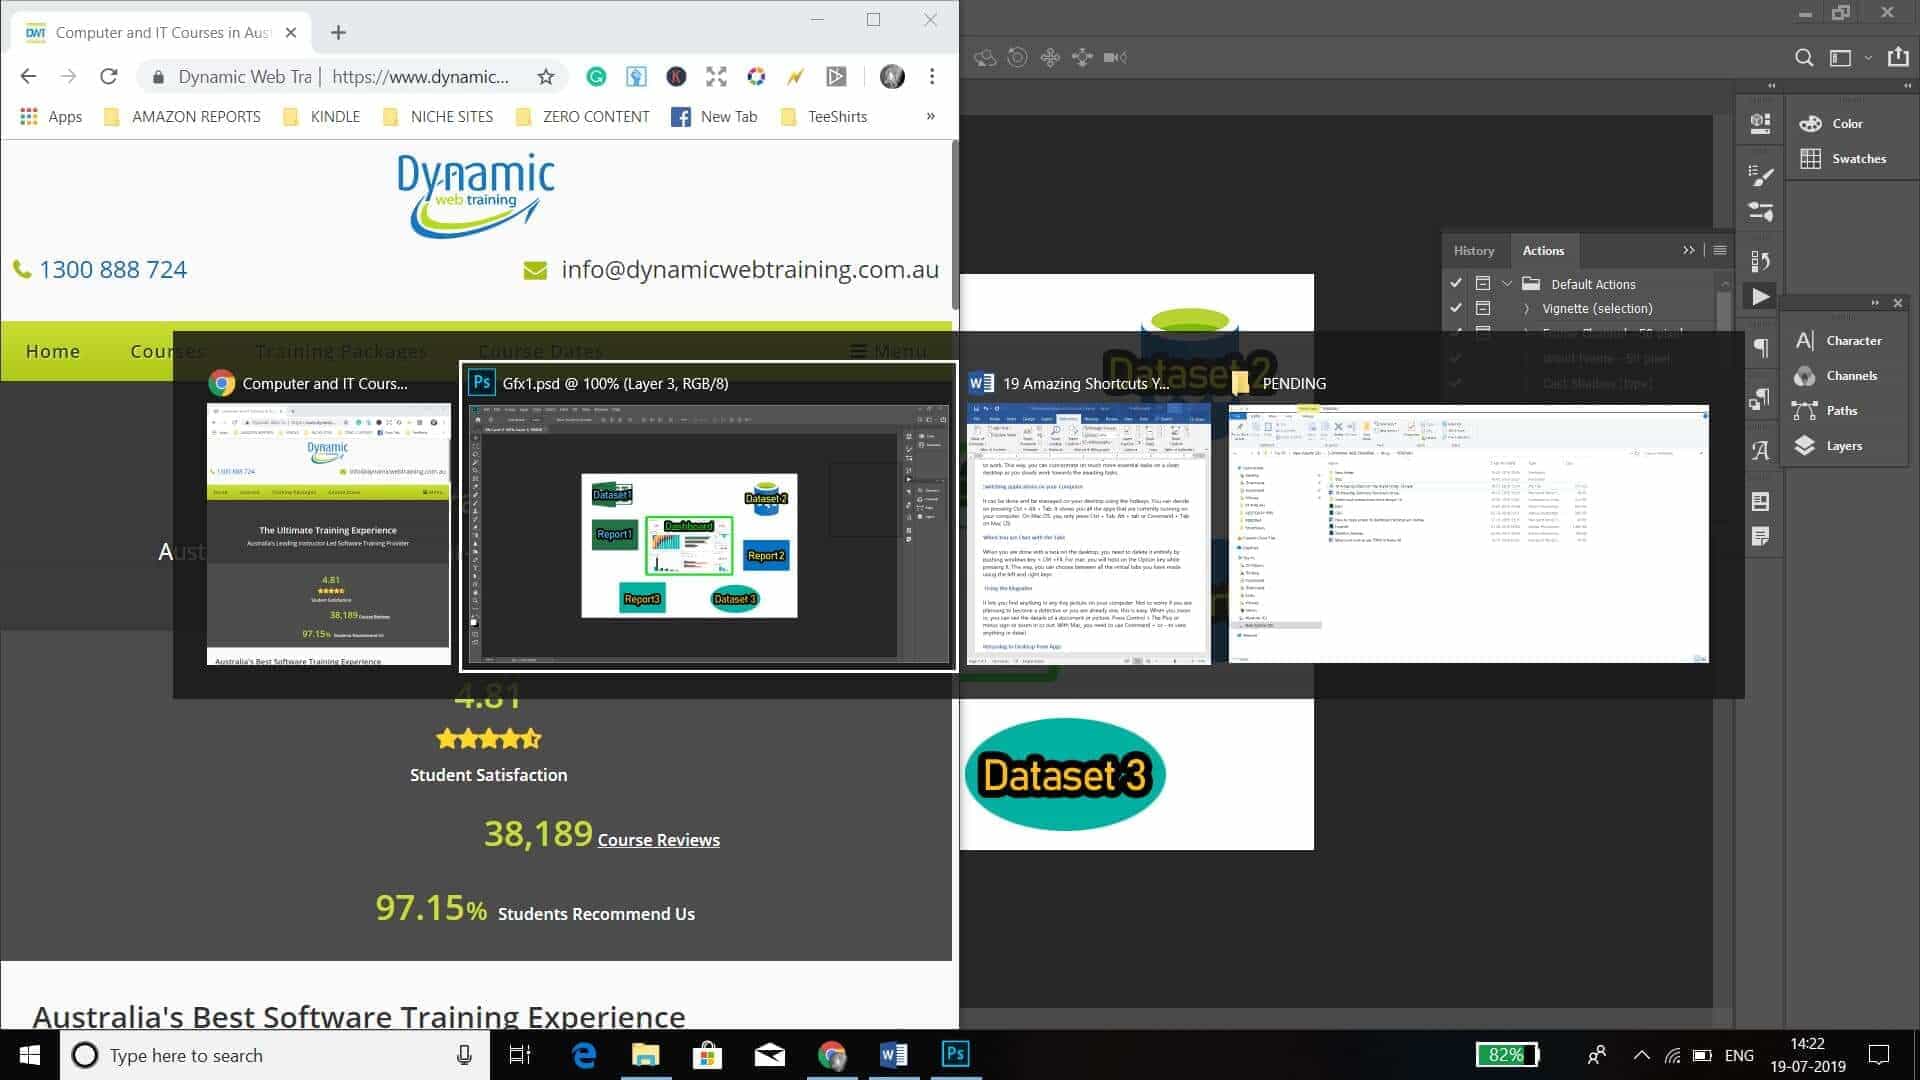Collapse the Default Actions set
This screenshot has height=1080, width=1920.
tap(1508, 283)
